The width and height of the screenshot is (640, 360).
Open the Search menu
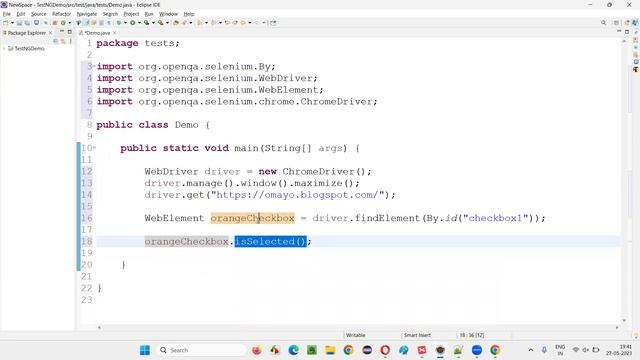pos(110,14)
